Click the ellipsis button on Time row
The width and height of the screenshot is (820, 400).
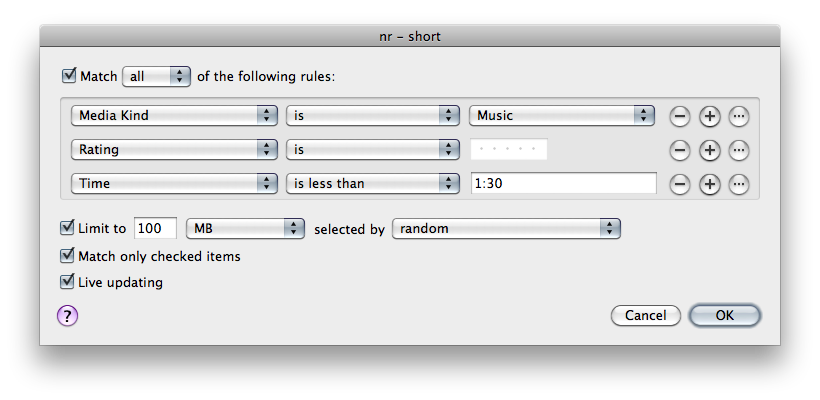738,184
